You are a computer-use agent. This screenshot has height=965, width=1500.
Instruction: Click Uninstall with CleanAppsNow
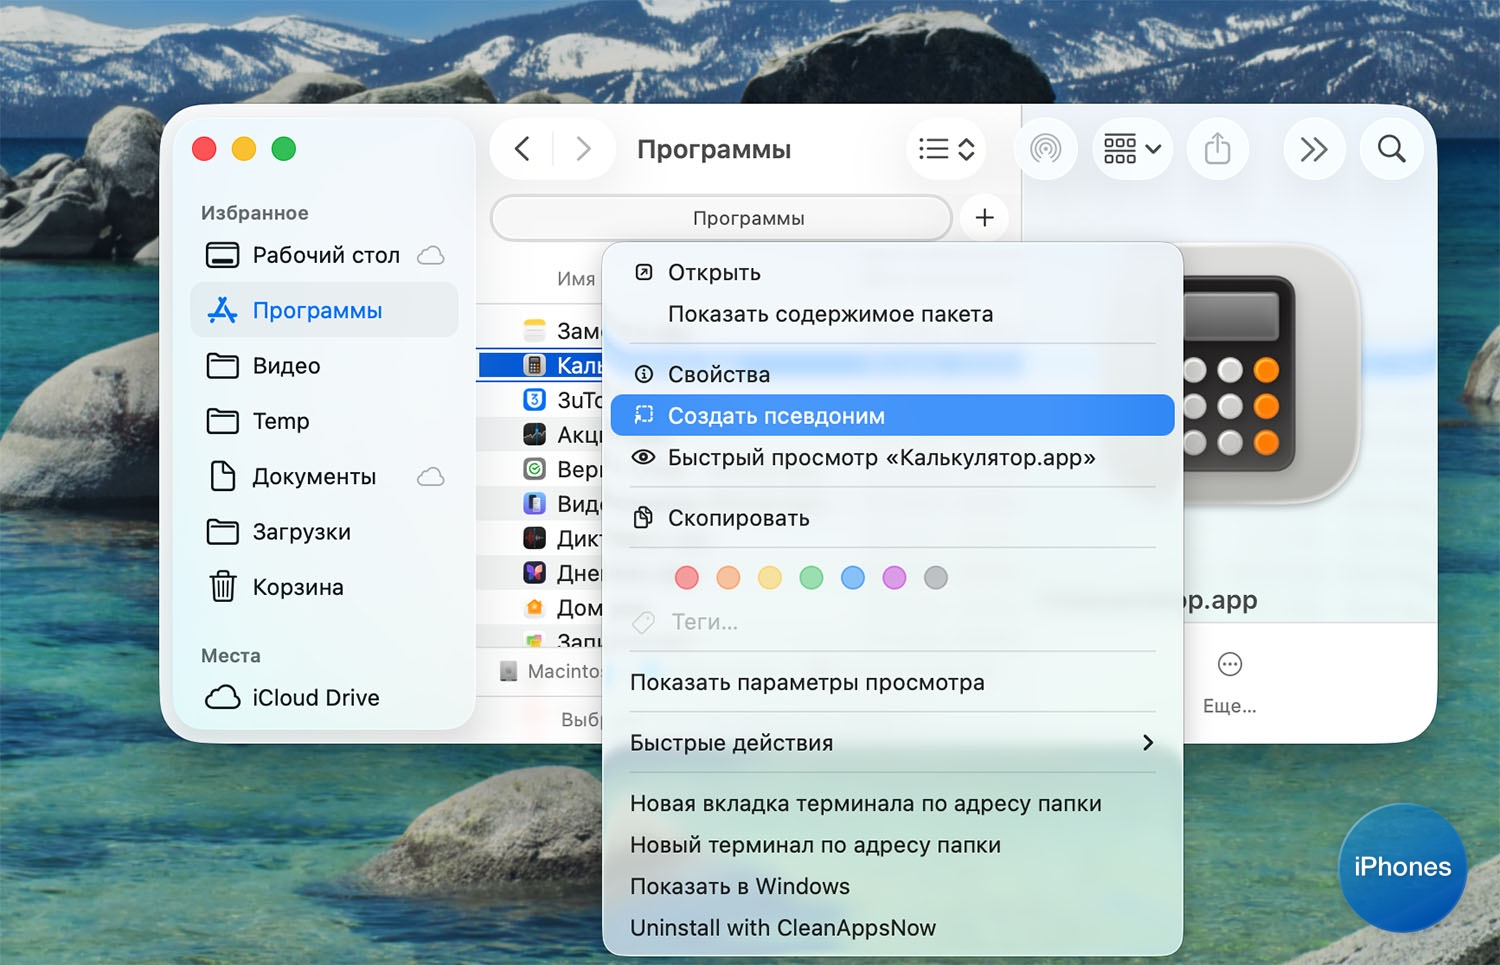783,928
